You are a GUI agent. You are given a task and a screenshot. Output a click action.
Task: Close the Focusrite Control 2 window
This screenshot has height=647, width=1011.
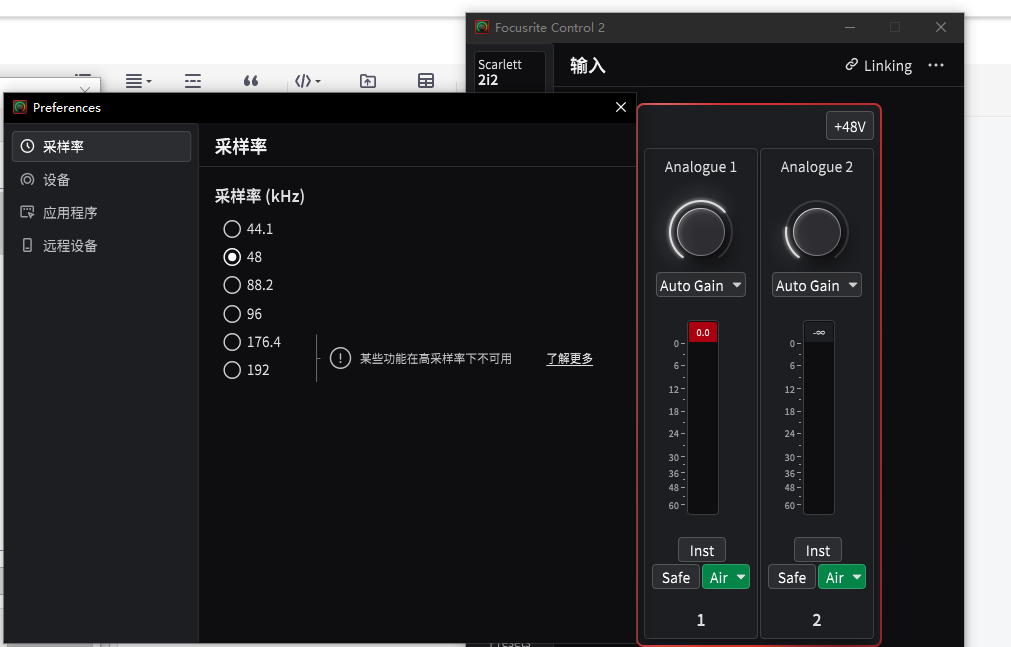[941, 27]
